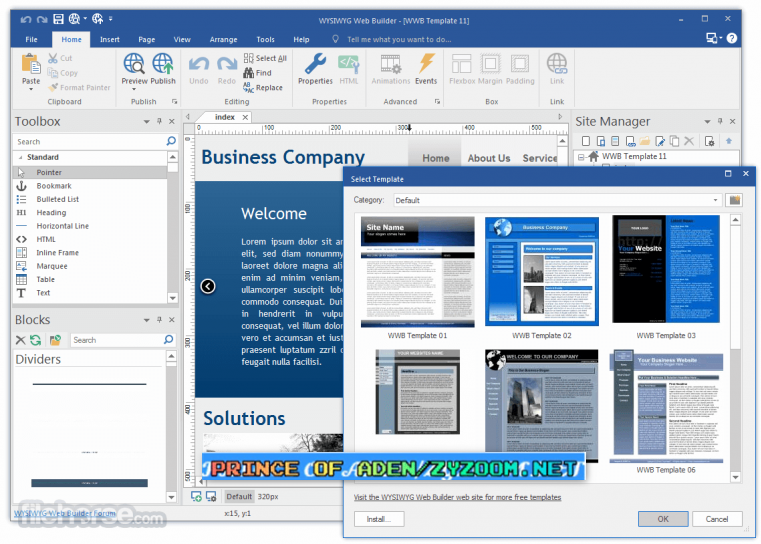Image resolution: width=761 pixels, height=544 pixels.
Task: Pin the Toolbox panel
Action: 159,121
